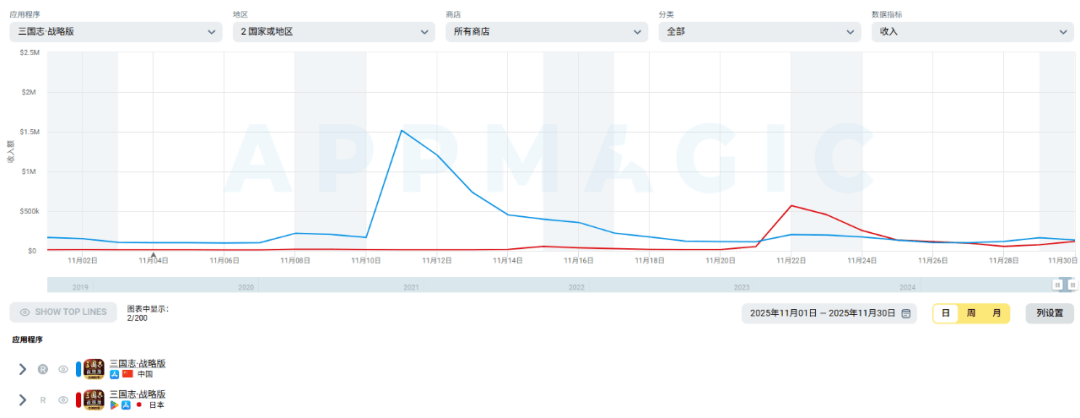The height and width of the screenshot is (418, 1080).
Task: Switch to the 周 weekly granularity tab
Action: (970, 313)
